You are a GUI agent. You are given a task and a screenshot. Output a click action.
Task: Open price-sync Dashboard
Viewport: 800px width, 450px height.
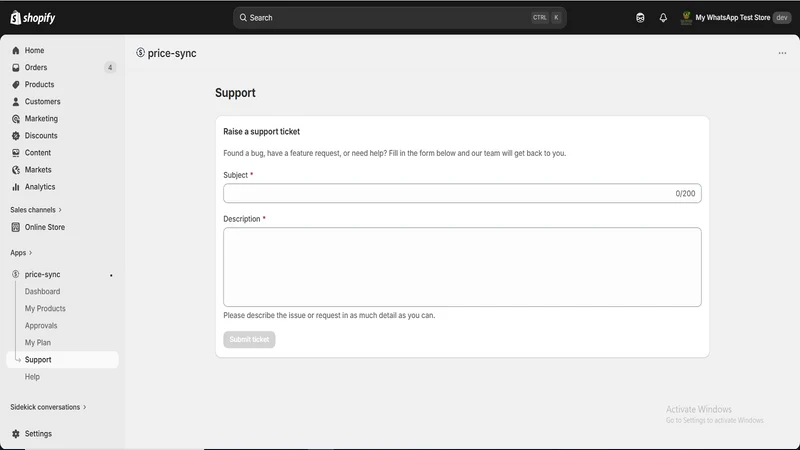(x=42, y=291)
